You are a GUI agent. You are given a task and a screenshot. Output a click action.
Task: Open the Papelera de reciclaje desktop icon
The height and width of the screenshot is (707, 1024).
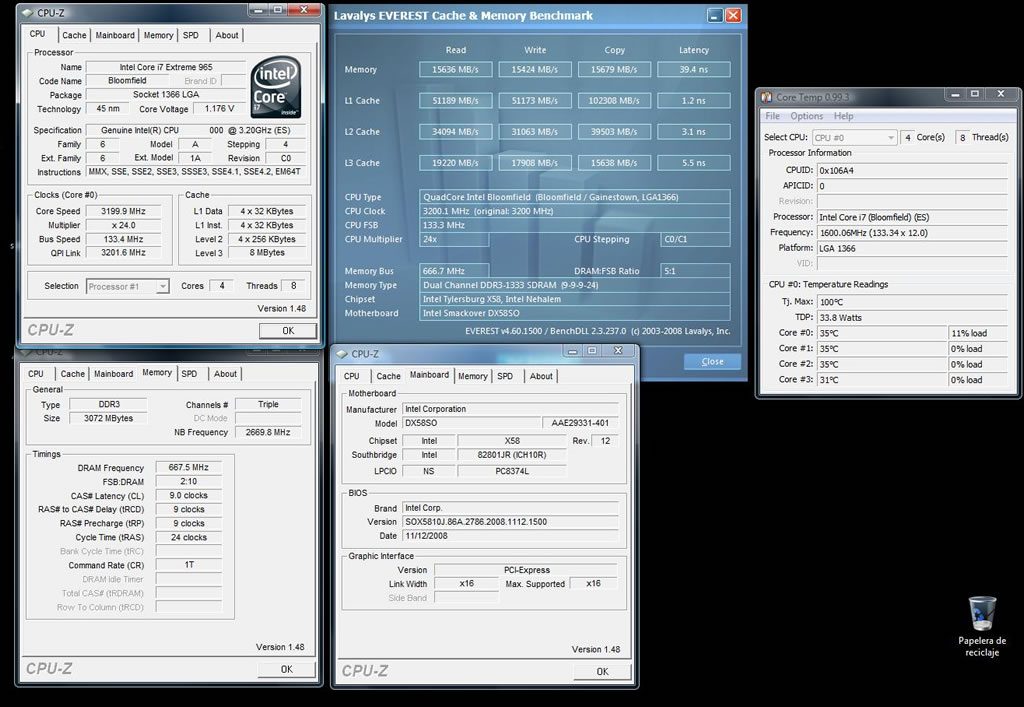pos(982,626)
